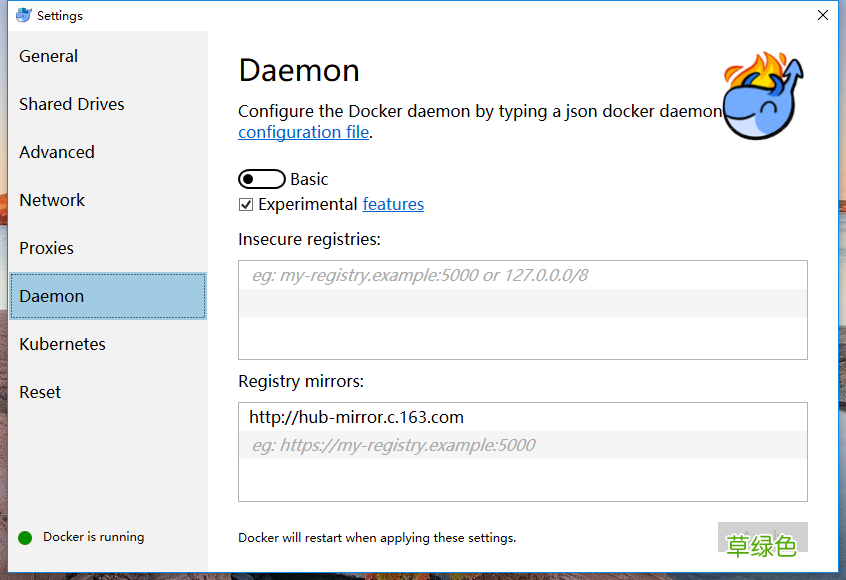Viewport: 846px width, 580px height.
Task: Open the configuration file link
Action: pyautogui.click(x=303, y=131)
